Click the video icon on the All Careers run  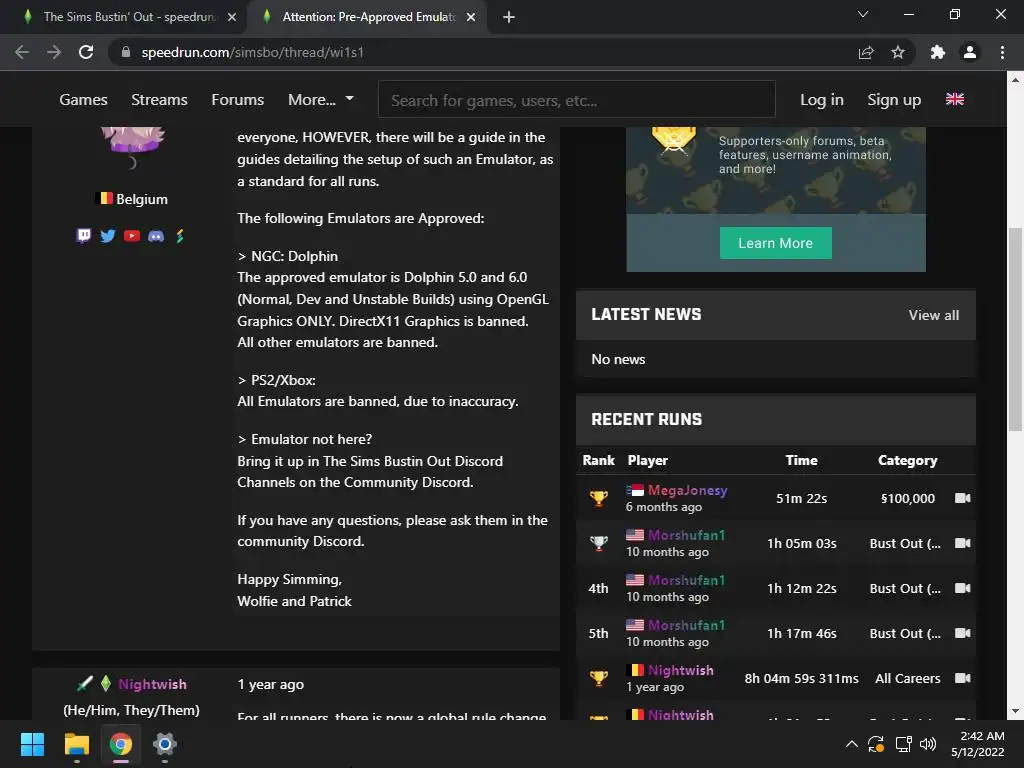[963, 679]
